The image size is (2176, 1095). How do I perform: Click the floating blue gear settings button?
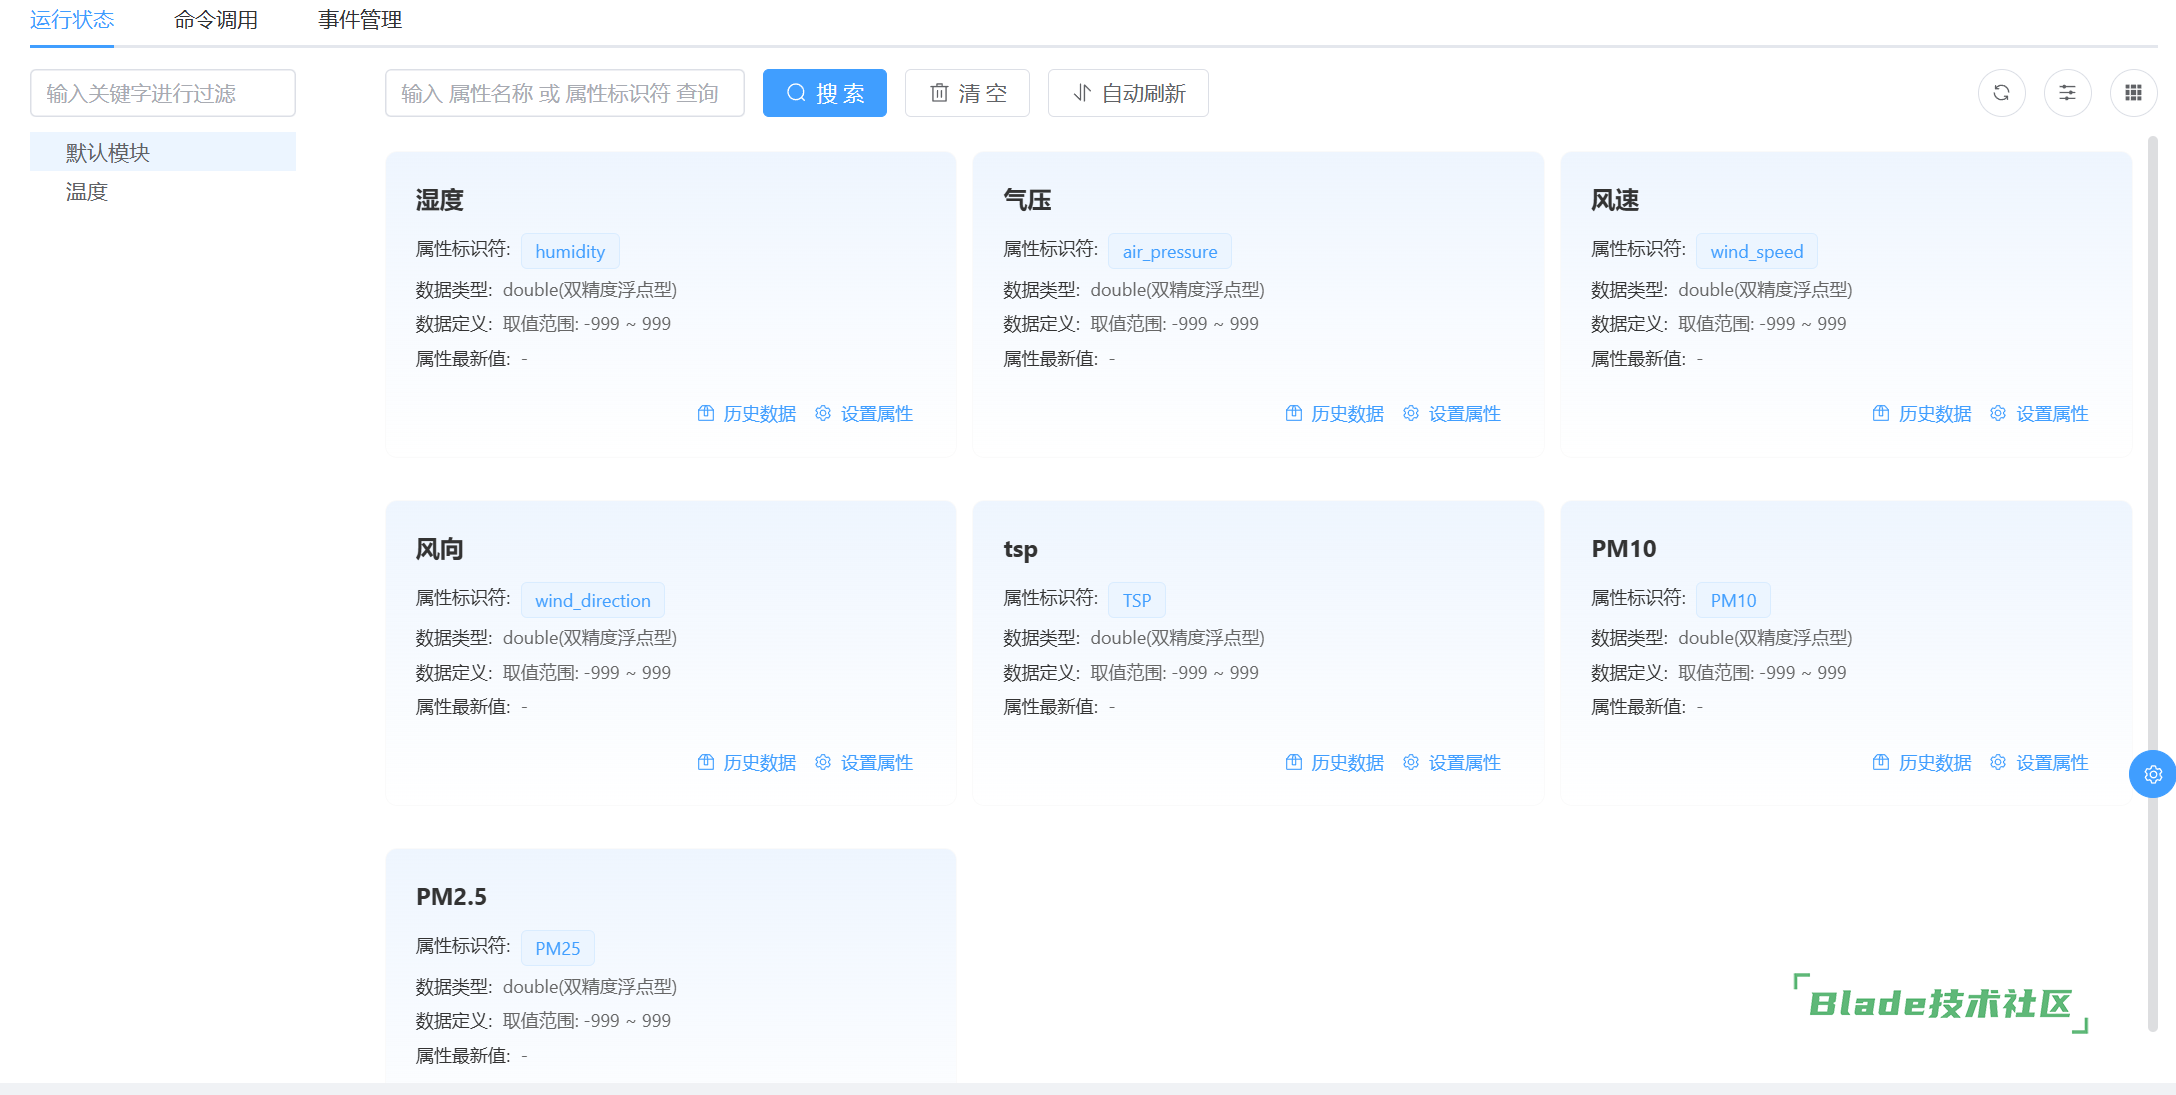[2153, 774]
